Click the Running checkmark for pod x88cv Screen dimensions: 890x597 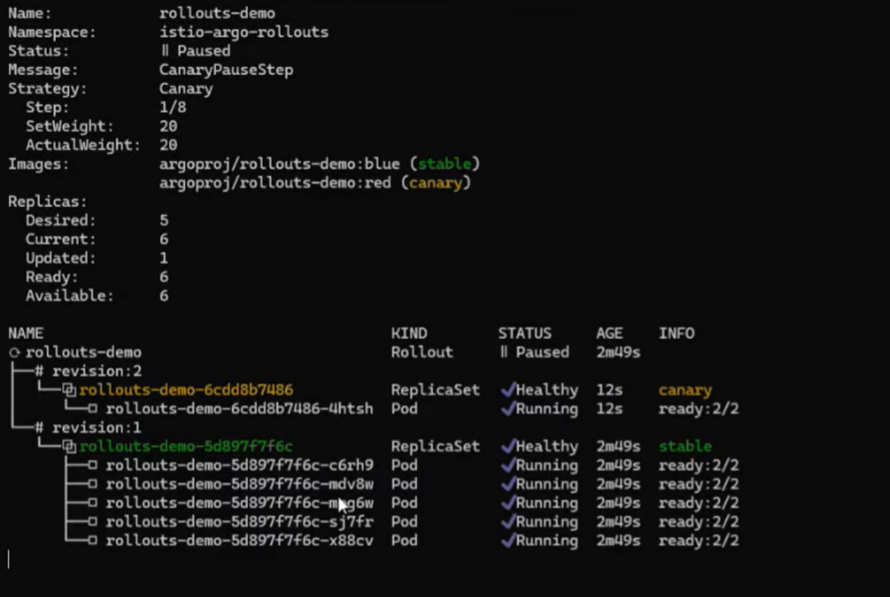coord(507,540)
